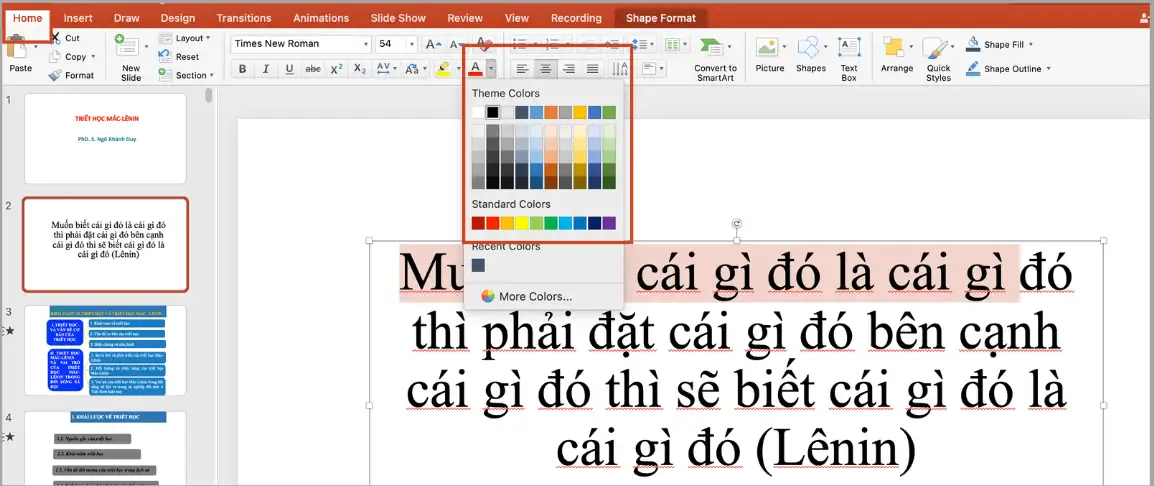Select the Format painter brush

(x=55, y=75)
